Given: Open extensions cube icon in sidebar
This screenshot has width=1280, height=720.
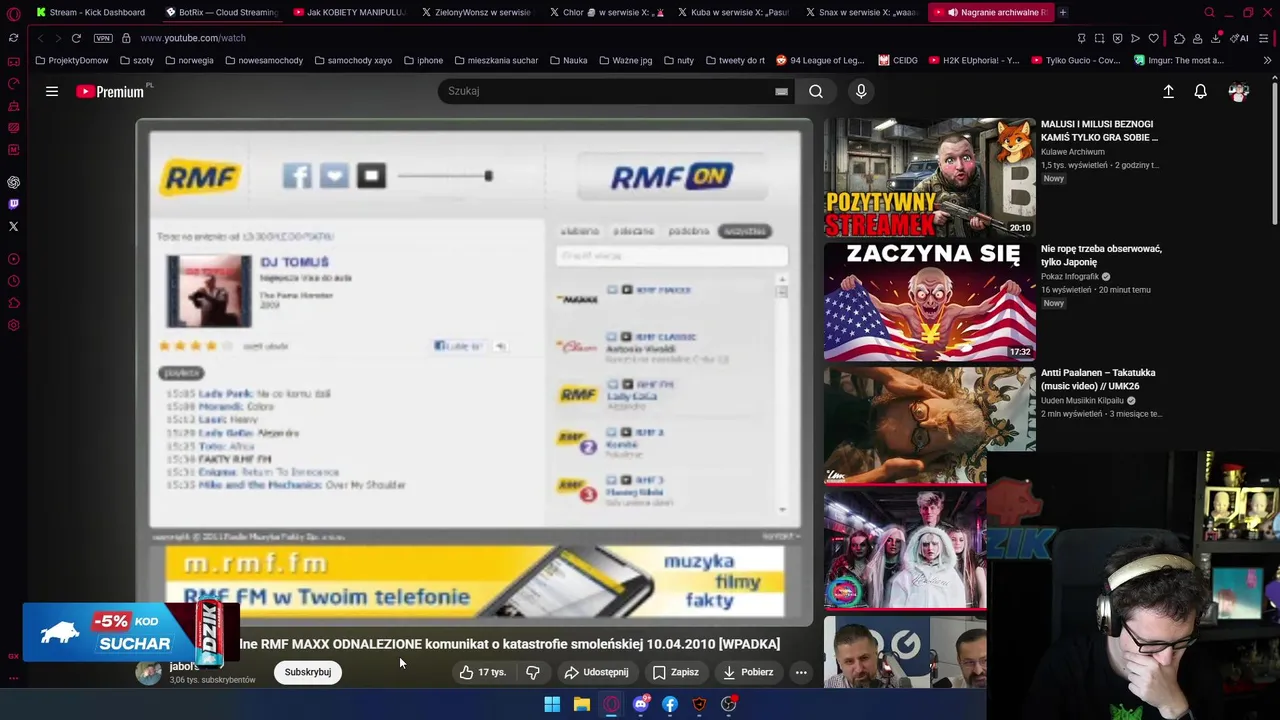Looking at the screenshot, I should 13,303.
